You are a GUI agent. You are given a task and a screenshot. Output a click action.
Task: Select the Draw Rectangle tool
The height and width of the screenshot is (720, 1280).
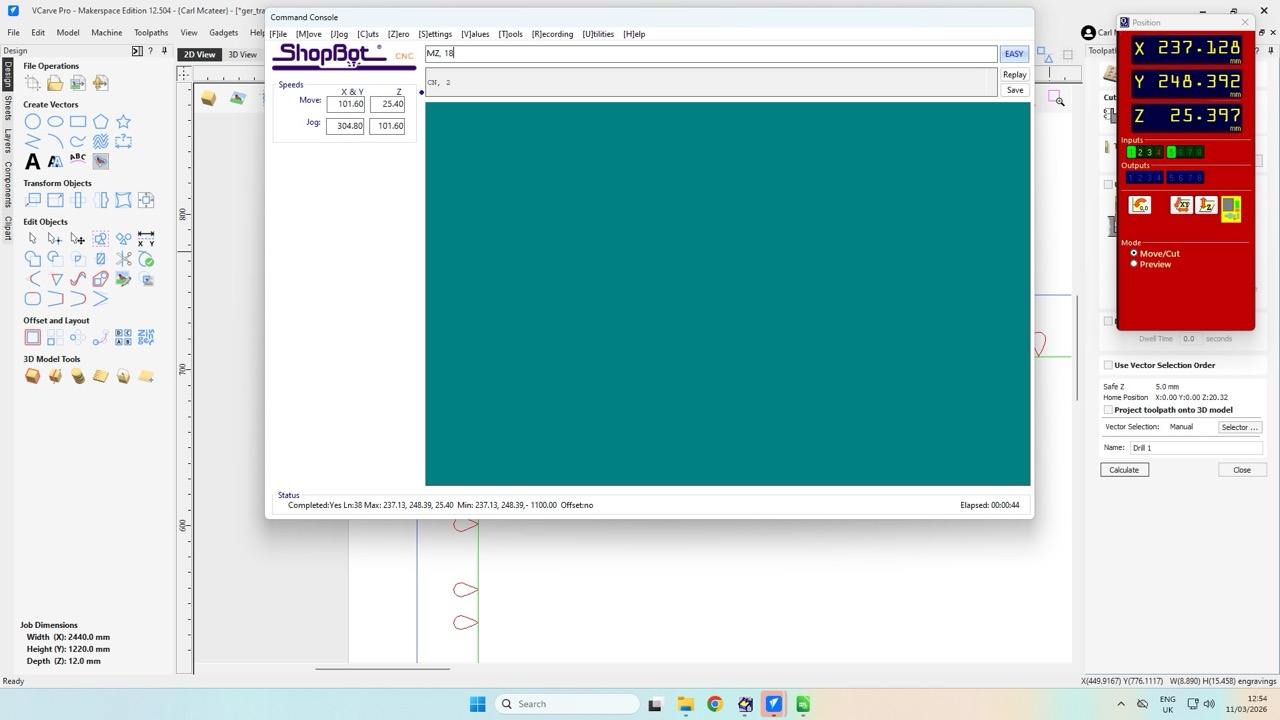[x=78, y=122]
